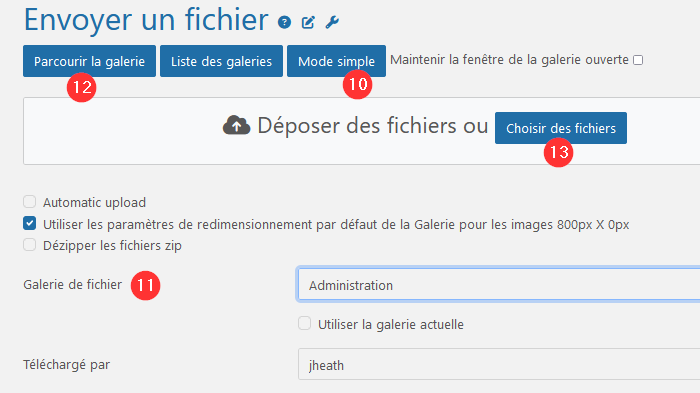
Task: Click the cloud upload icon
Action: click(x=237, y=125)
